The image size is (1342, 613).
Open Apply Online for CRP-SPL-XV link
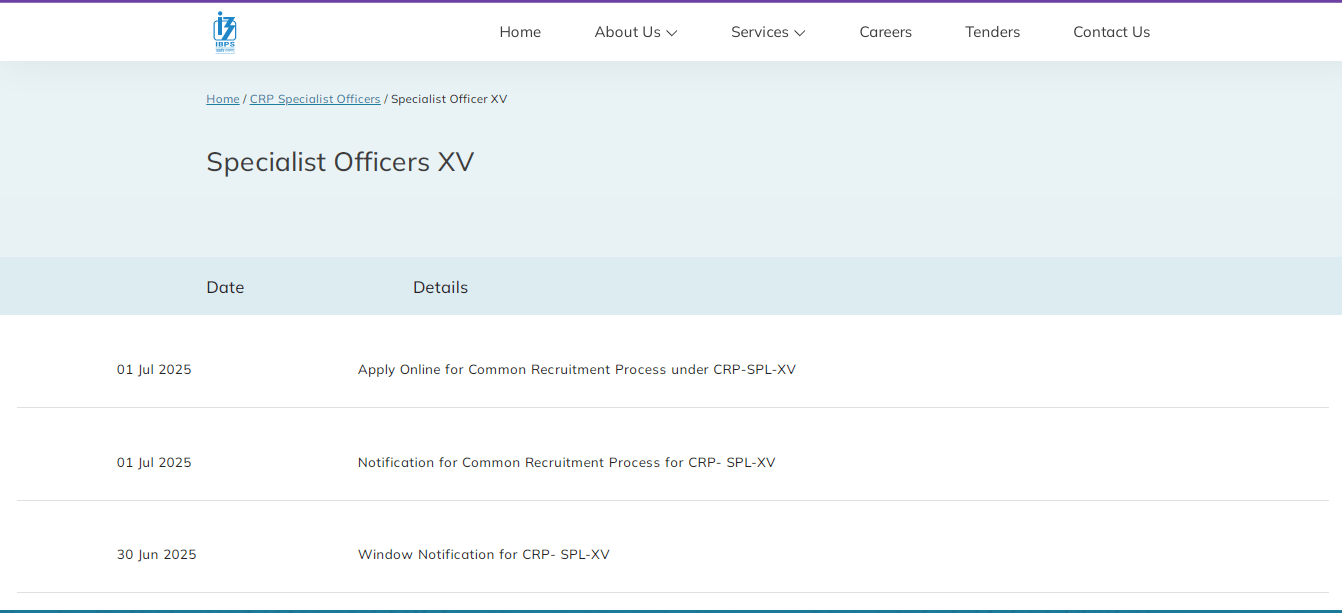click(577, 370)
